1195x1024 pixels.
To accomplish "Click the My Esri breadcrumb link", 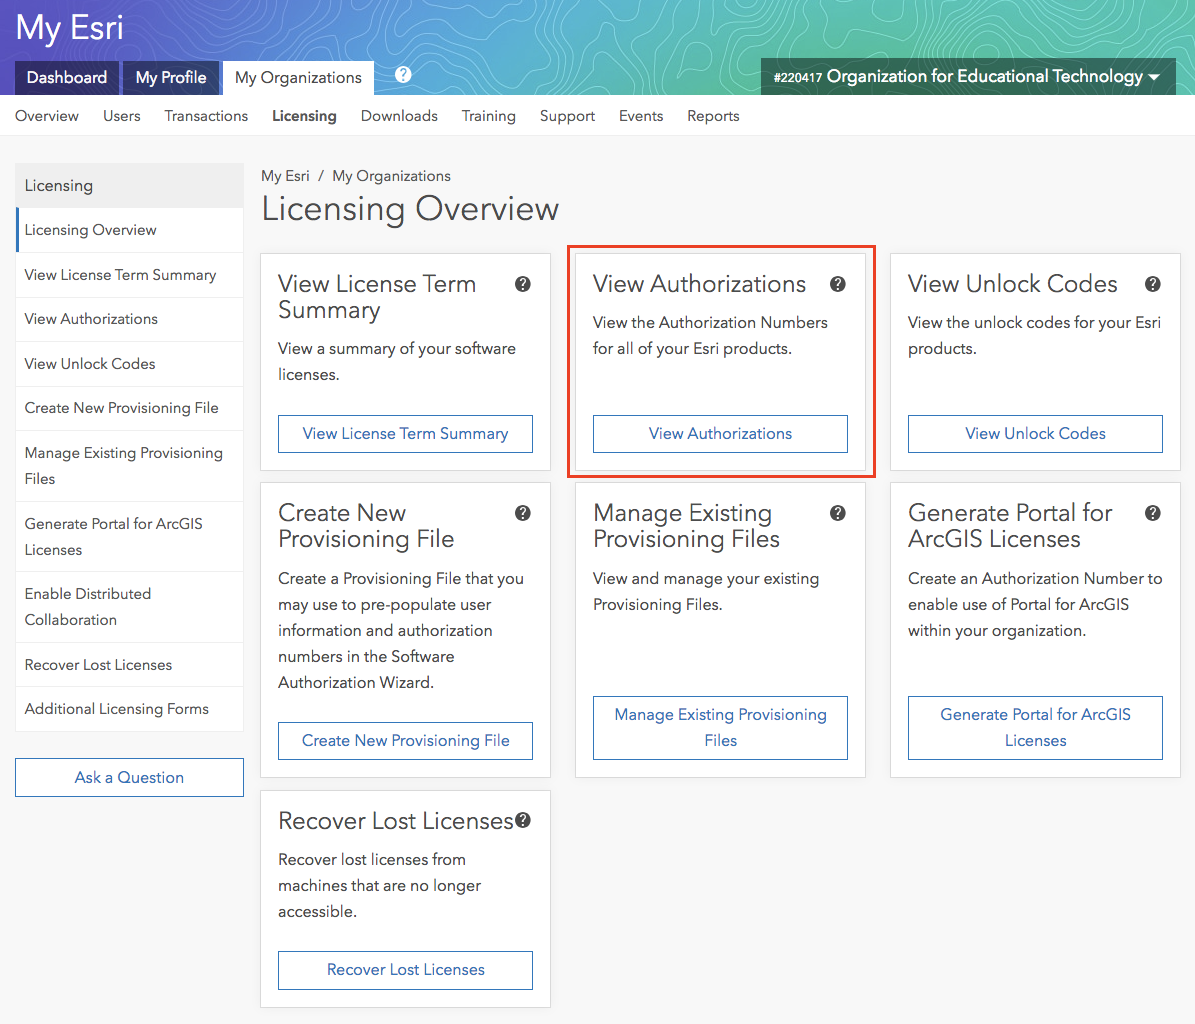I will pos(285,176).
